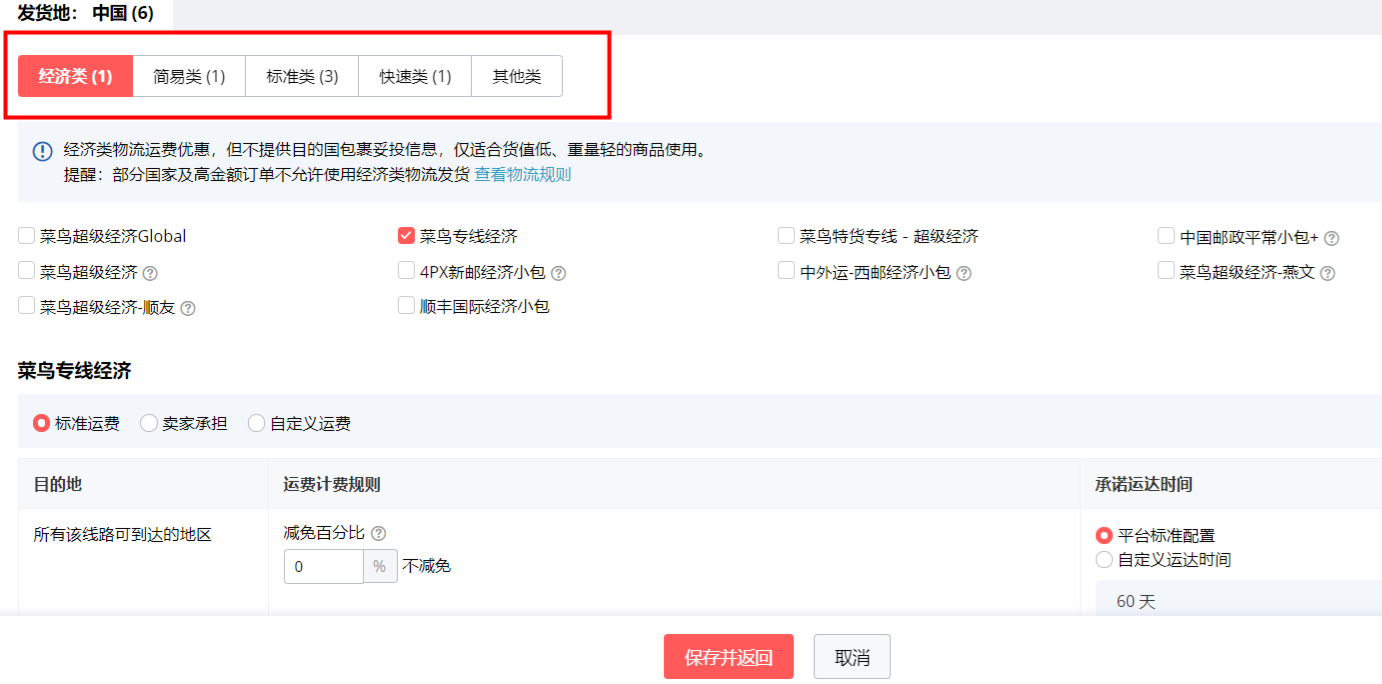Check the 菜鸟超级经济Global checkbox

[x=25, y=235]
